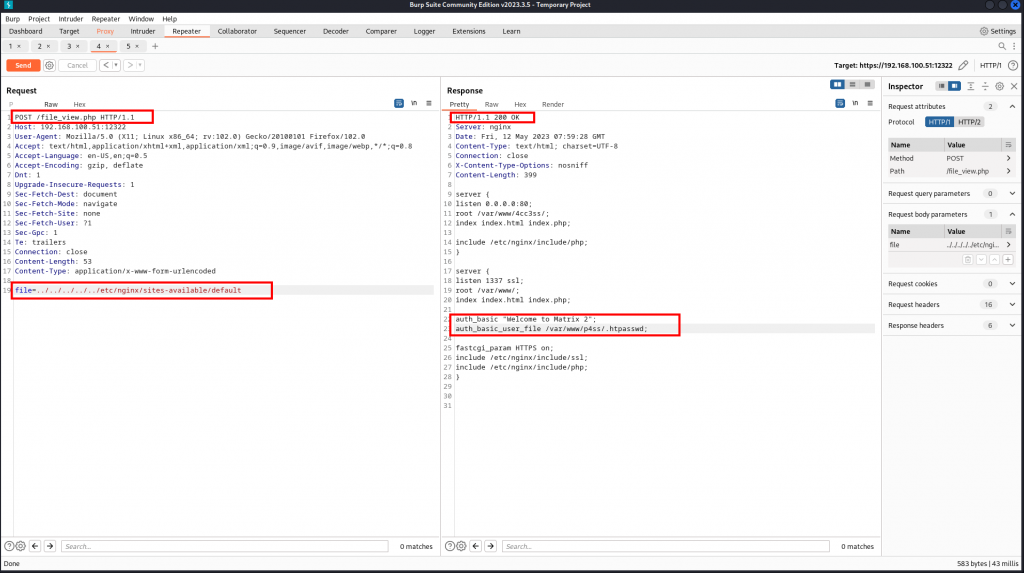Switch to the Proxy tab

[x=104, y=31]
